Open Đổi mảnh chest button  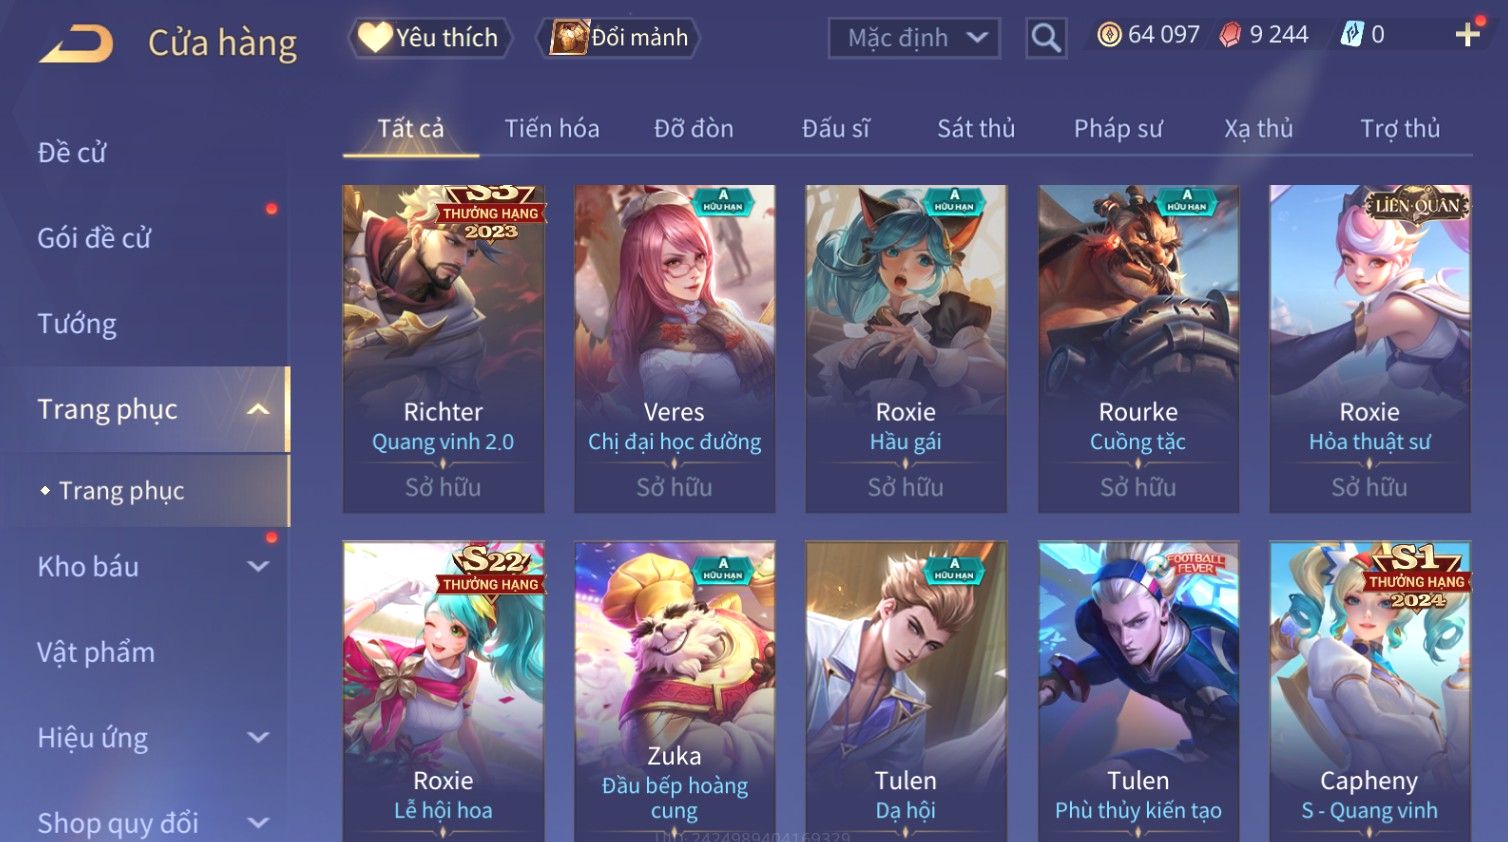click(x=619, y=38)
